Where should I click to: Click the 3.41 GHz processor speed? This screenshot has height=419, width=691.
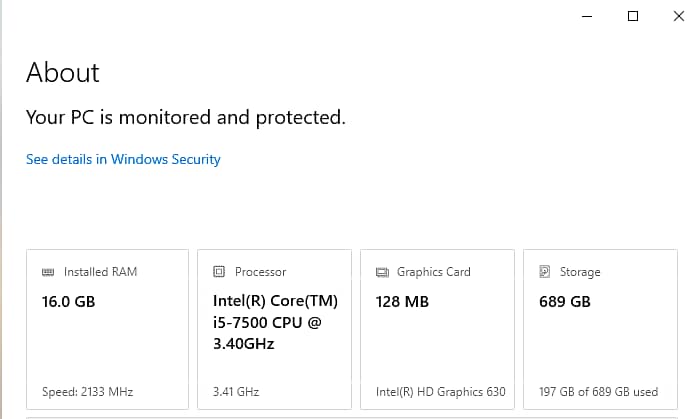point(236,392)
